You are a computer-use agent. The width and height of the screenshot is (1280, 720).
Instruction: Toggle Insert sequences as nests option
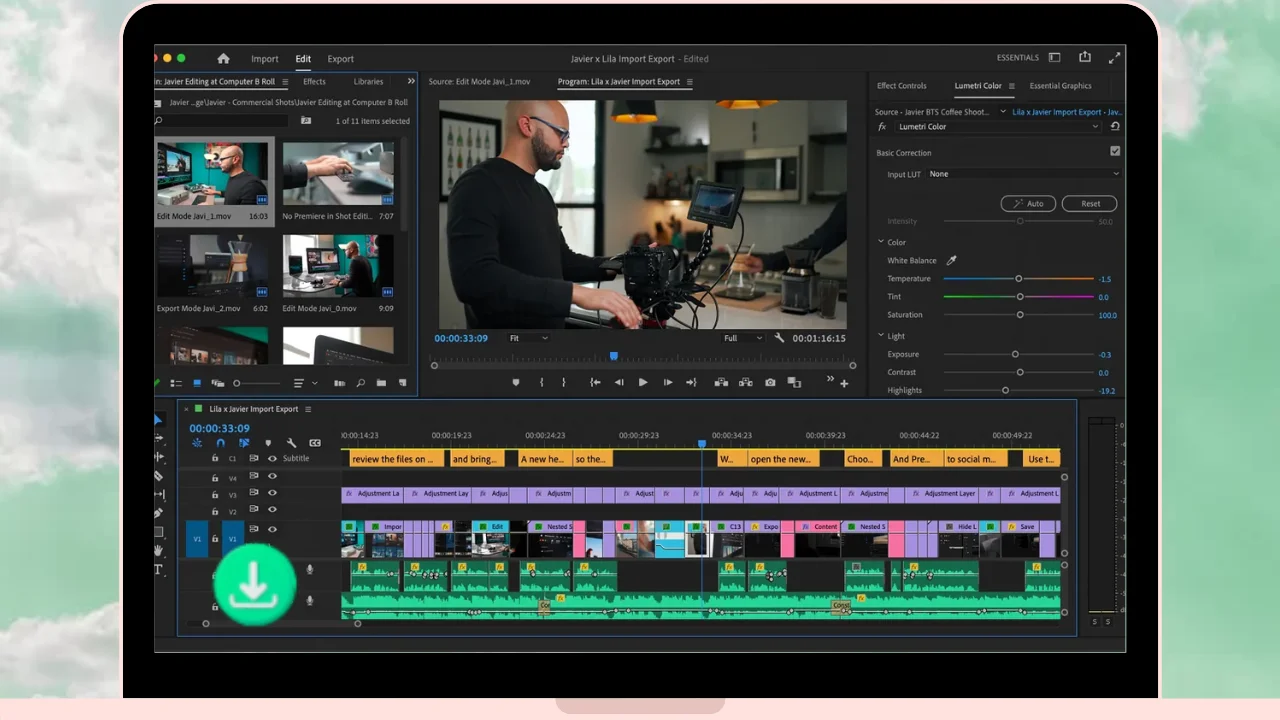pyautogui.click(x=197, y=443)
